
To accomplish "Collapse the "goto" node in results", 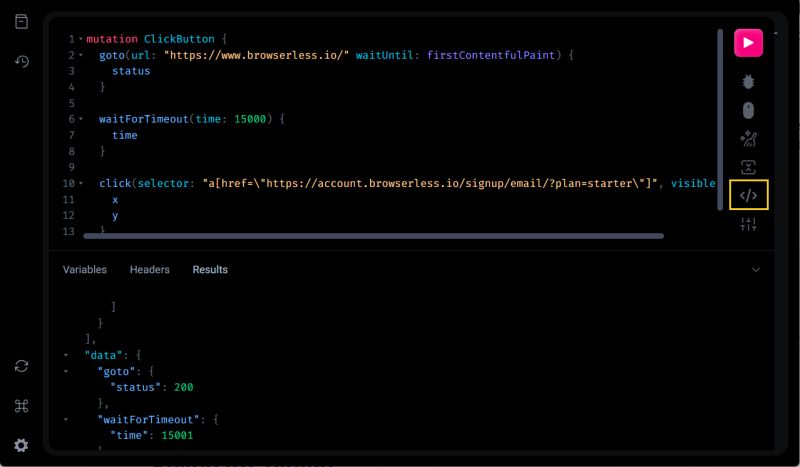I will click(x=66, y=371).
